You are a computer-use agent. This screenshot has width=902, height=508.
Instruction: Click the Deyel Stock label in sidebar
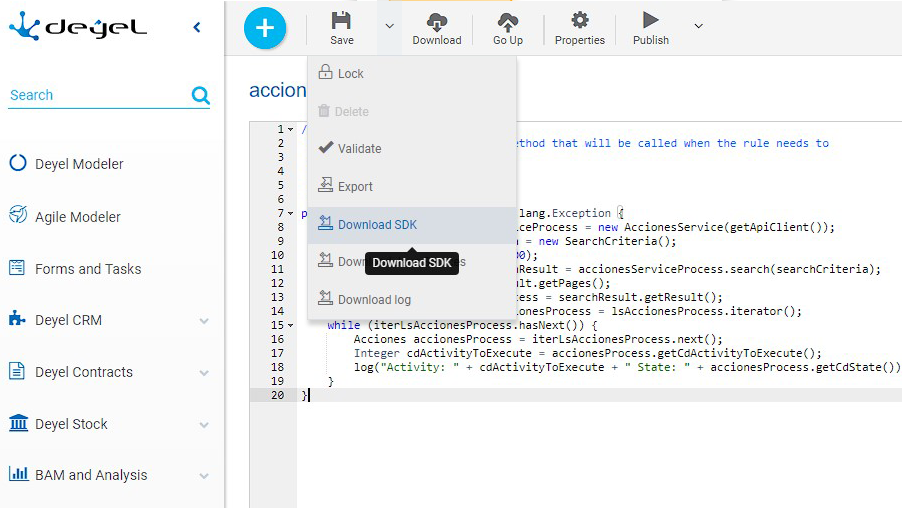(x=71, y=425)
